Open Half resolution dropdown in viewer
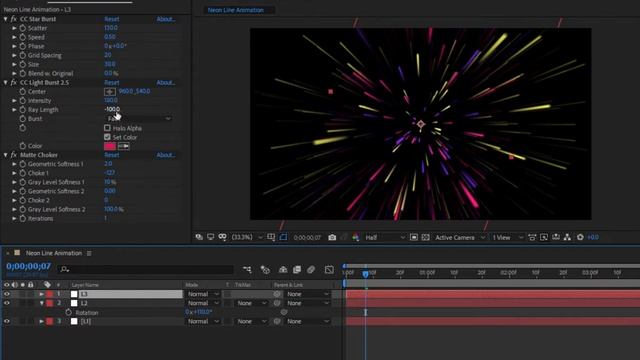Viewport: 640px width, 360px height. [384, 237]
